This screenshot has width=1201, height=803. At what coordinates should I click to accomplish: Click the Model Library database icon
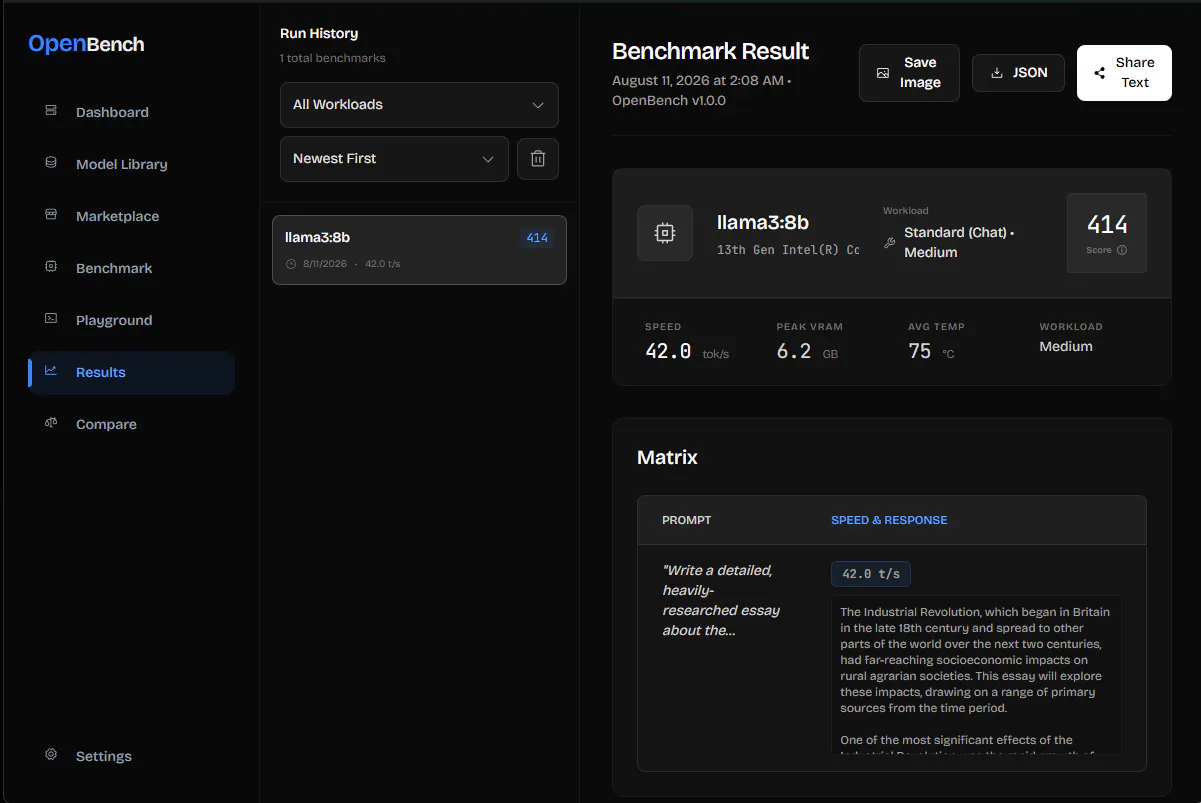click(51, 163)
